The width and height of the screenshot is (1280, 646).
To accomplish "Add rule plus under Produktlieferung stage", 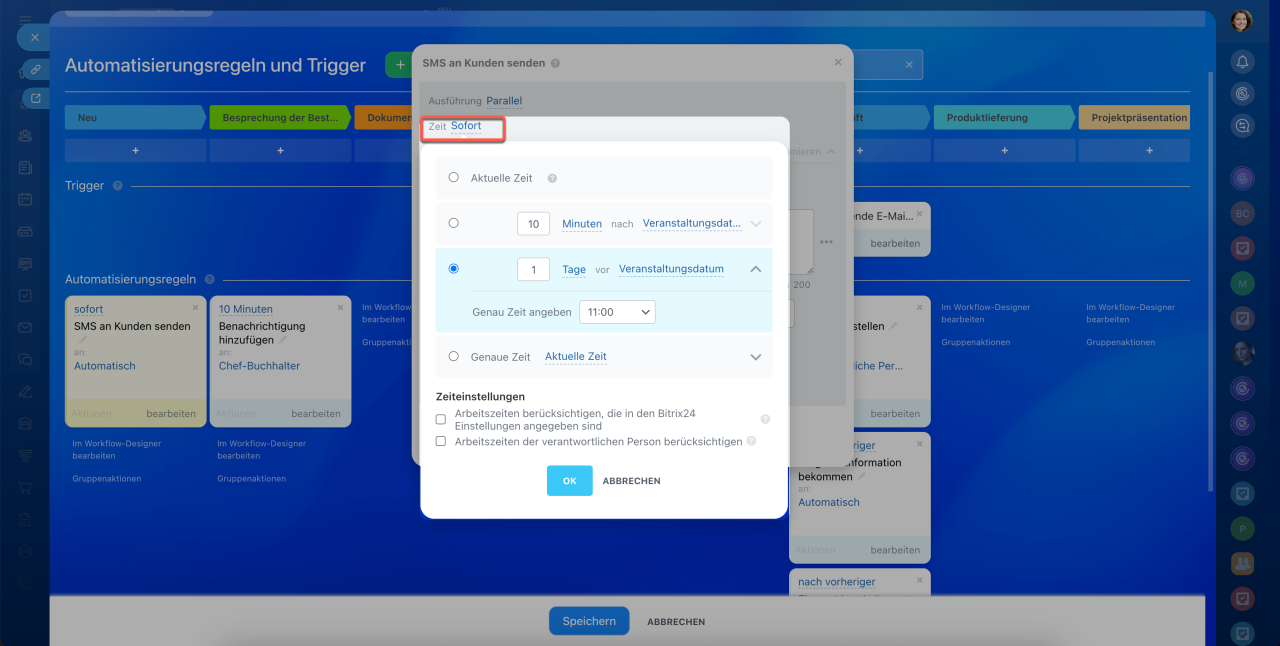I will pos(1005,150).
